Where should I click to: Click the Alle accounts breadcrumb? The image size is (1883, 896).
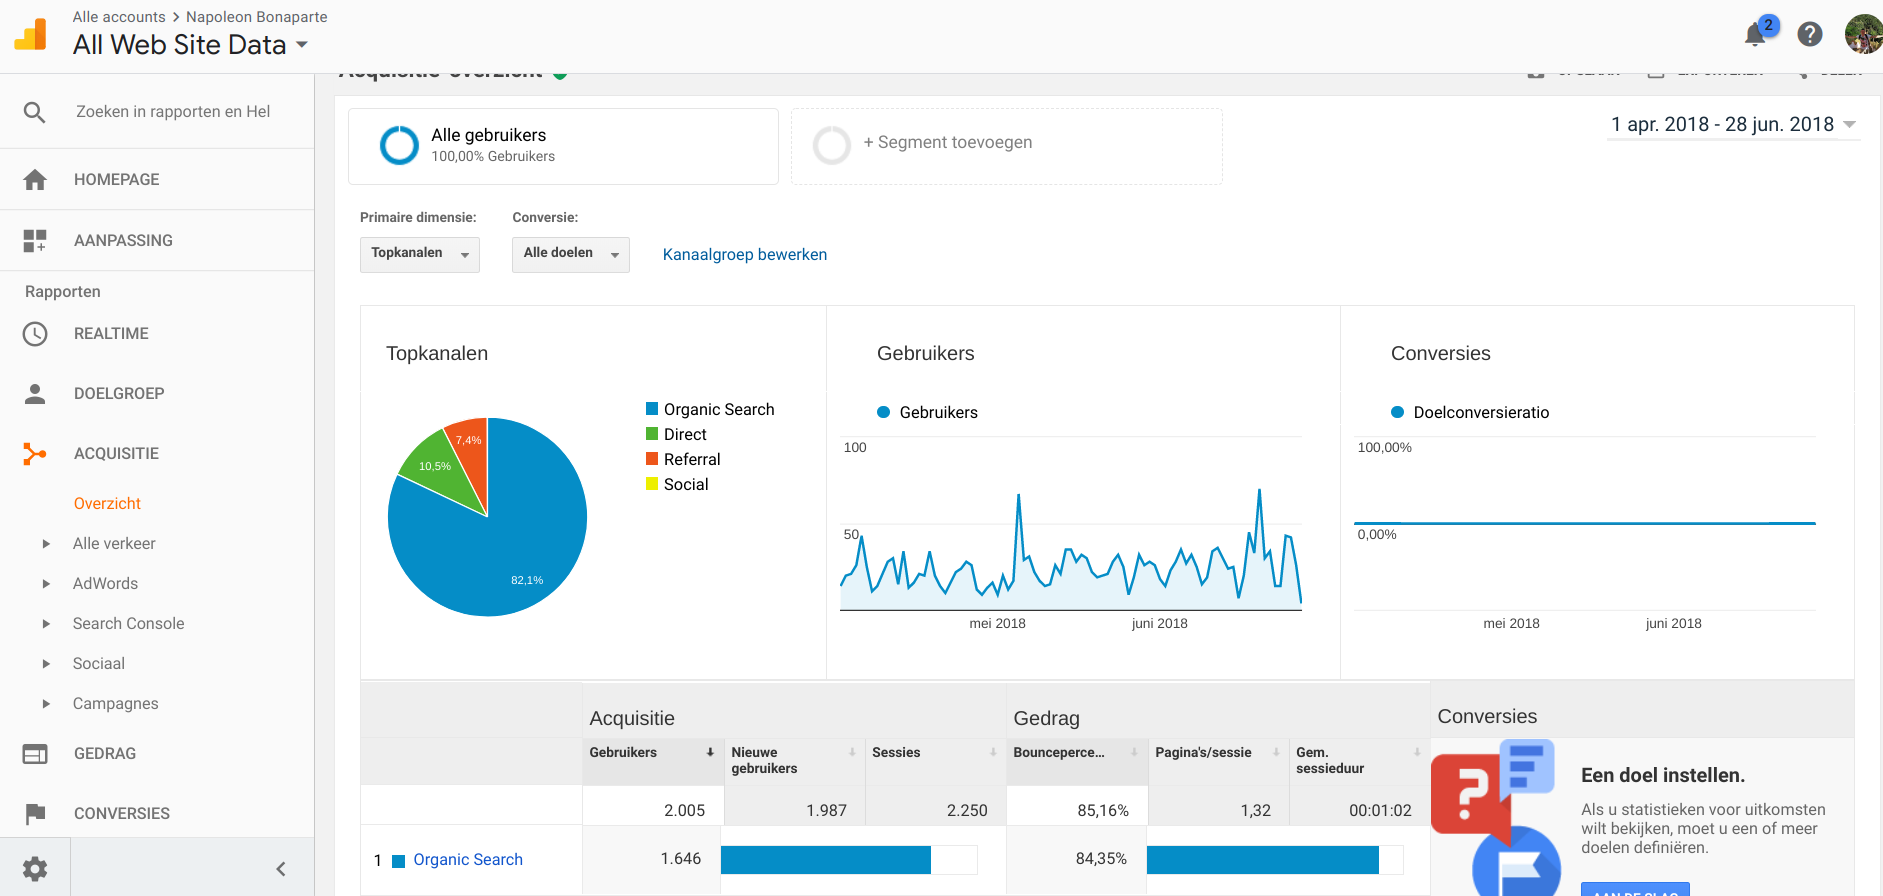click(119, 17)
